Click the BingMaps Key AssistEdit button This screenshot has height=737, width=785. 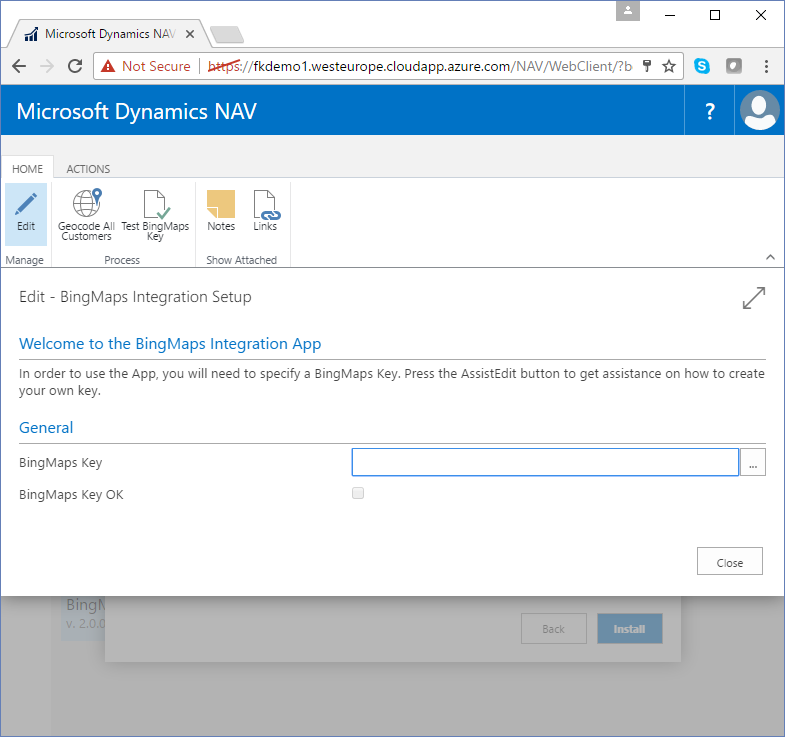[x=753, y=462]
